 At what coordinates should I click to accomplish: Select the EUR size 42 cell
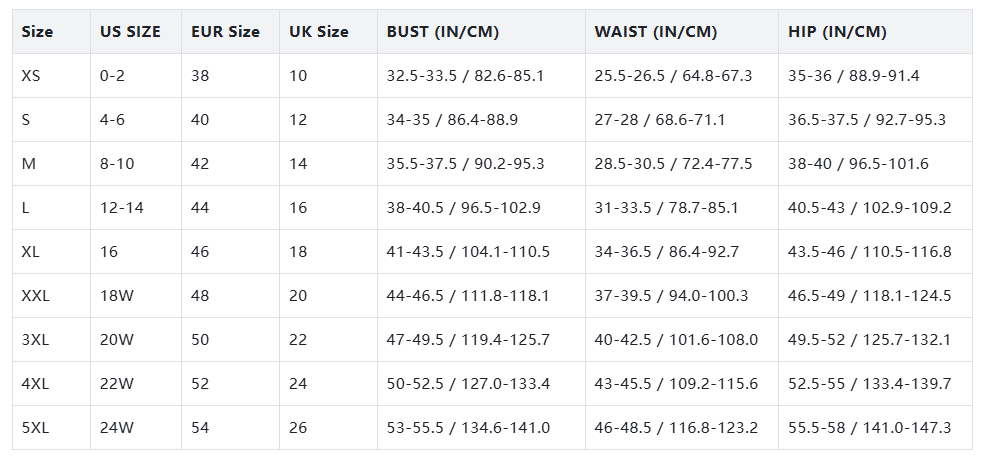(x=200, y=164)
